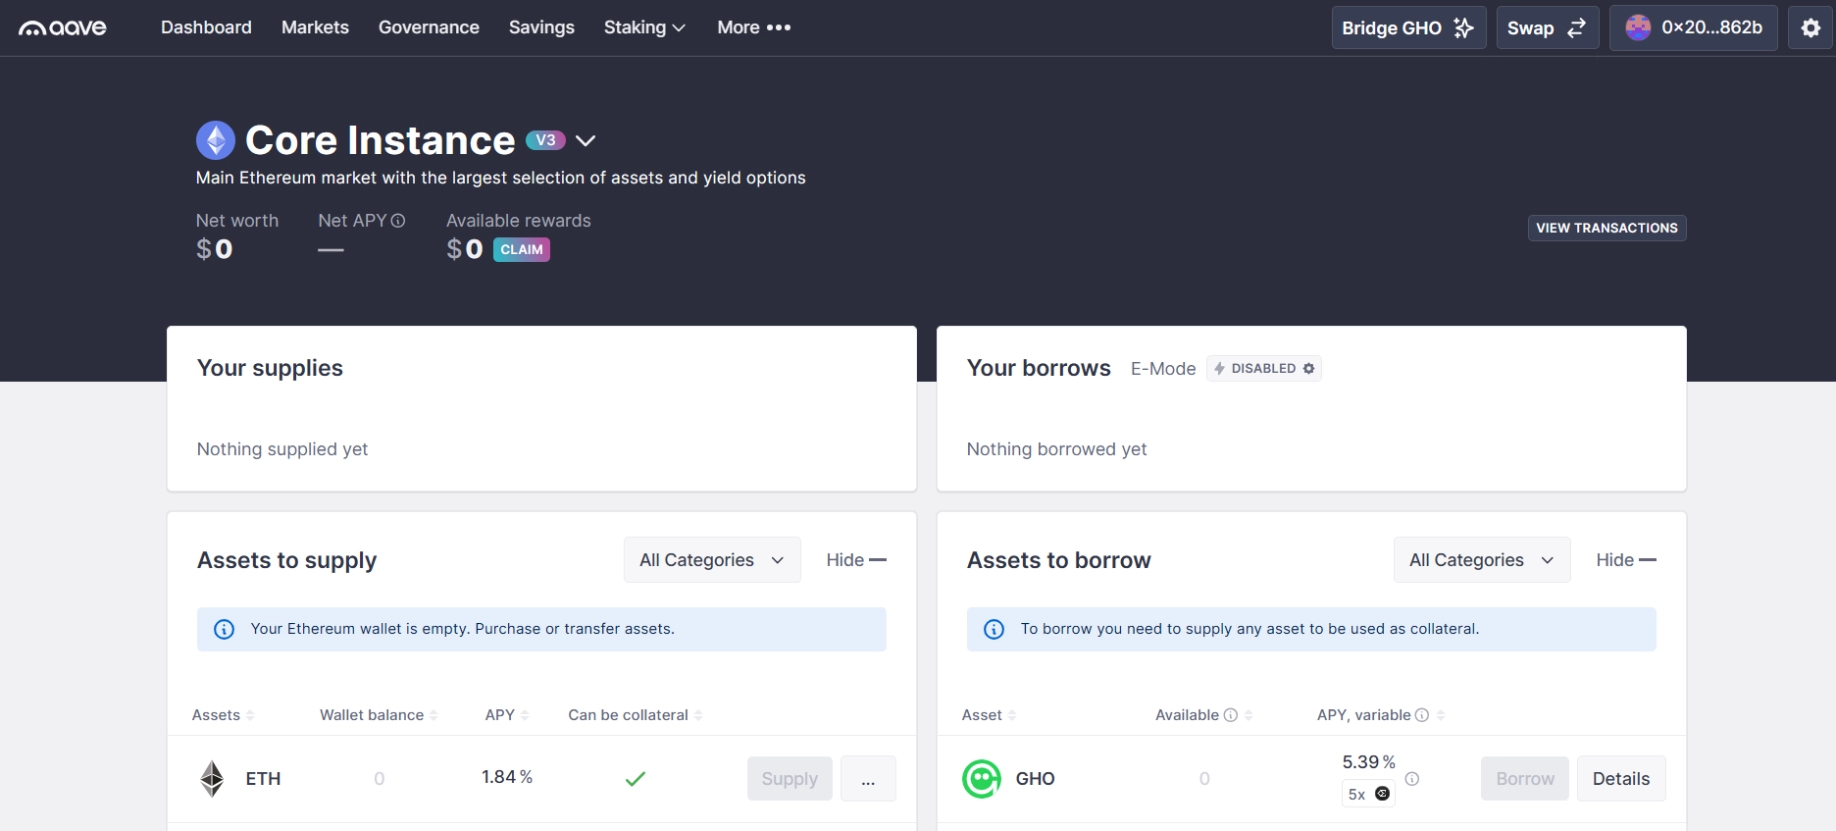
Task: Open All Categories dropdown in Assets to supply
Action: pos(711,560)
